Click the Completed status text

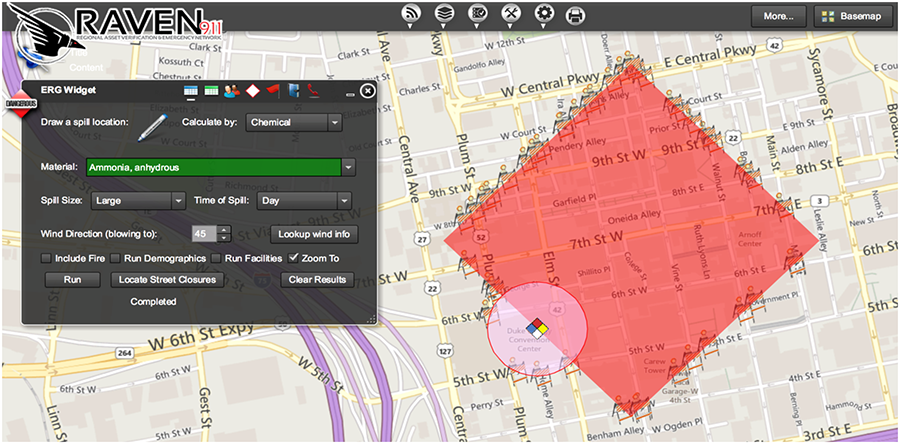pos(153,302)
